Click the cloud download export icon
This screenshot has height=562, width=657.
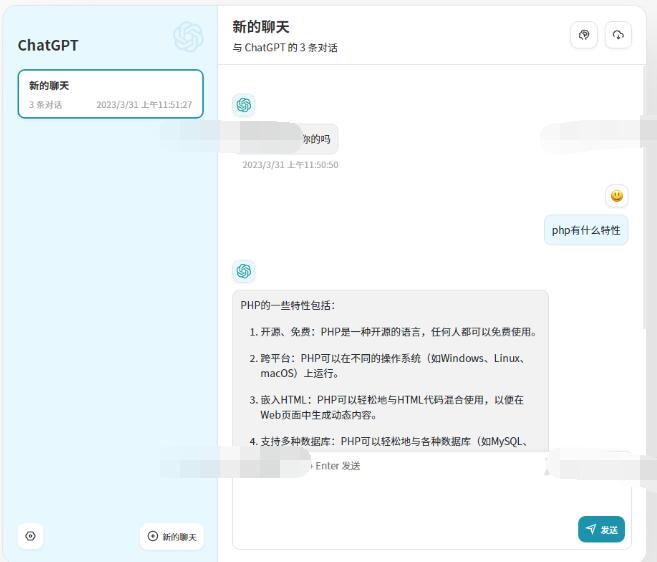coord(618,35)
